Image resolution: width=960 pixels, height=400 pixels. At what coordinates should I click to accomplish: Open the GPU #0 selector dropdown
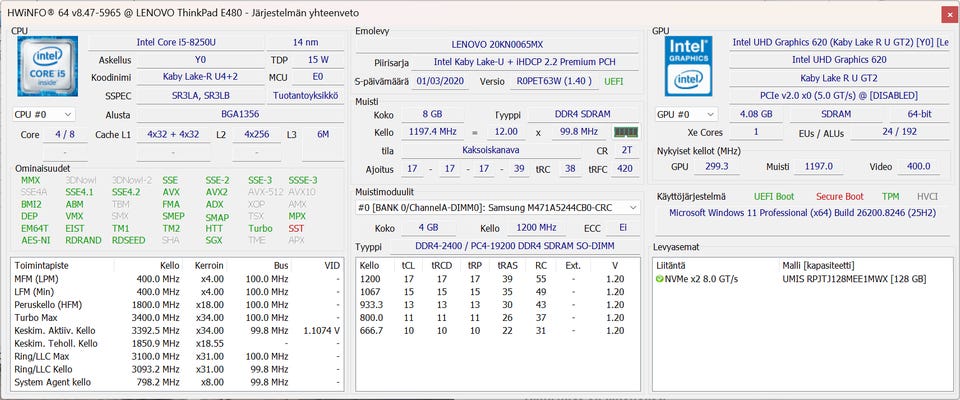[x=686, y=115]
